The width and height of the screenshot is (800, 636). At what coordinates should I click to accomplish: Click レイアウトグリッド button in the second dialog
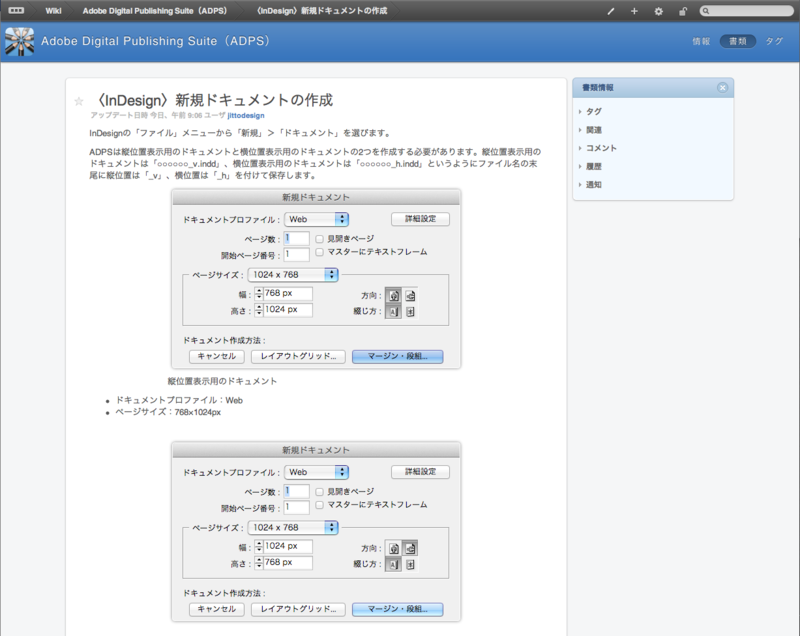[298, 609]
